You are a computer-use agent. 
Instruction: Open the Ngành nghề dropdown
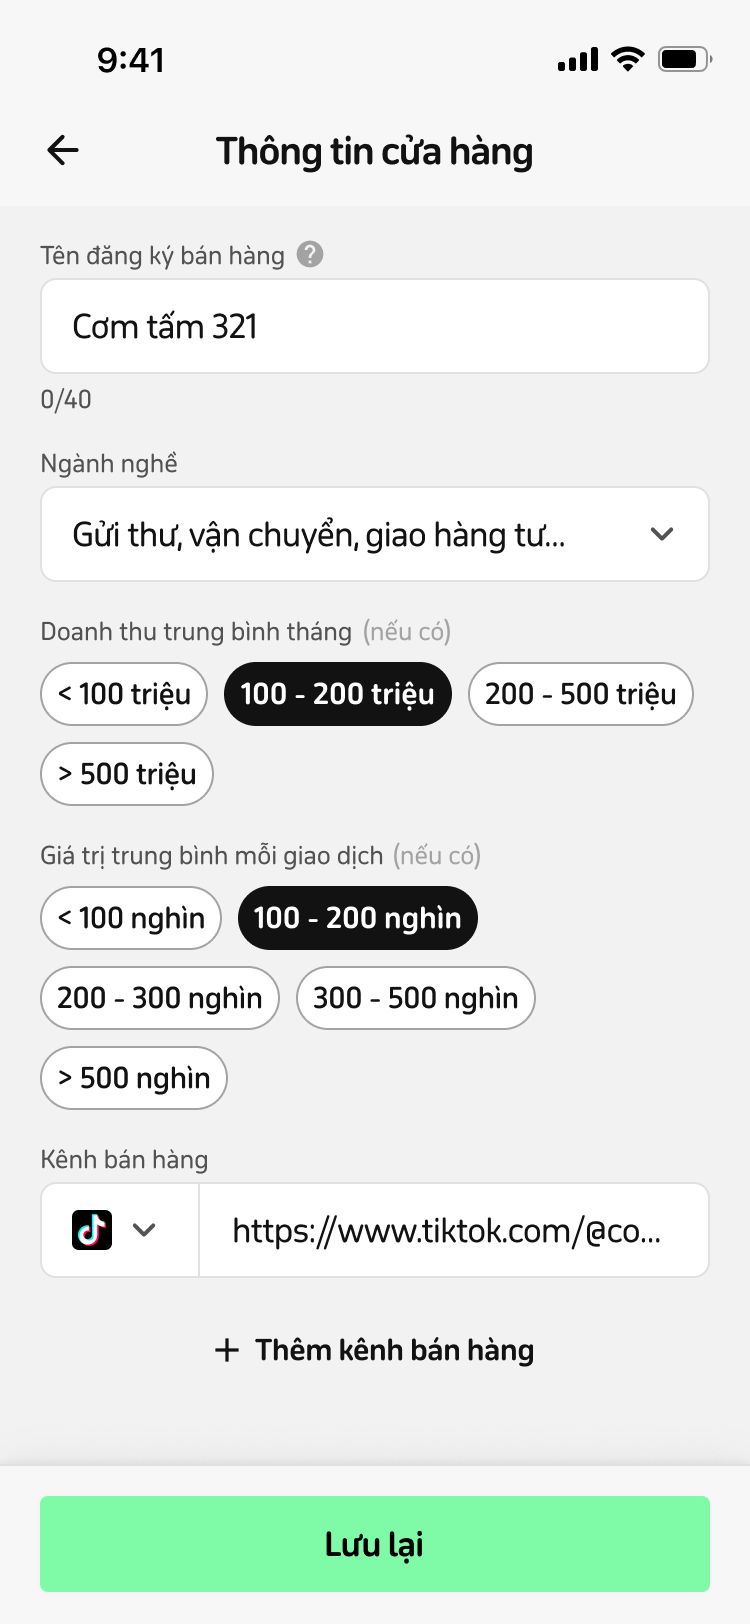[x=375, y=534]
